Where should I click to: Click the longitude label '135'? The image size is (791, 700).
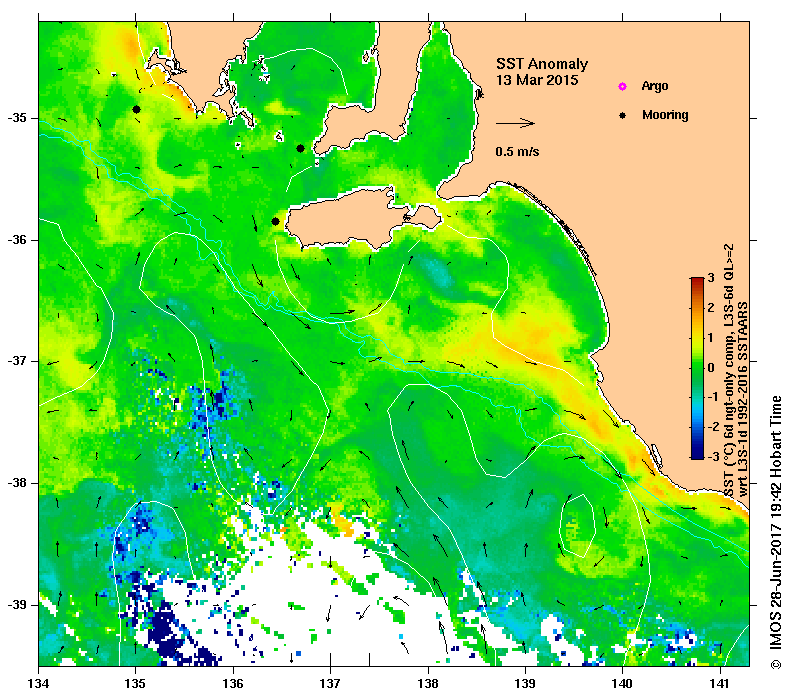[135, 684]
